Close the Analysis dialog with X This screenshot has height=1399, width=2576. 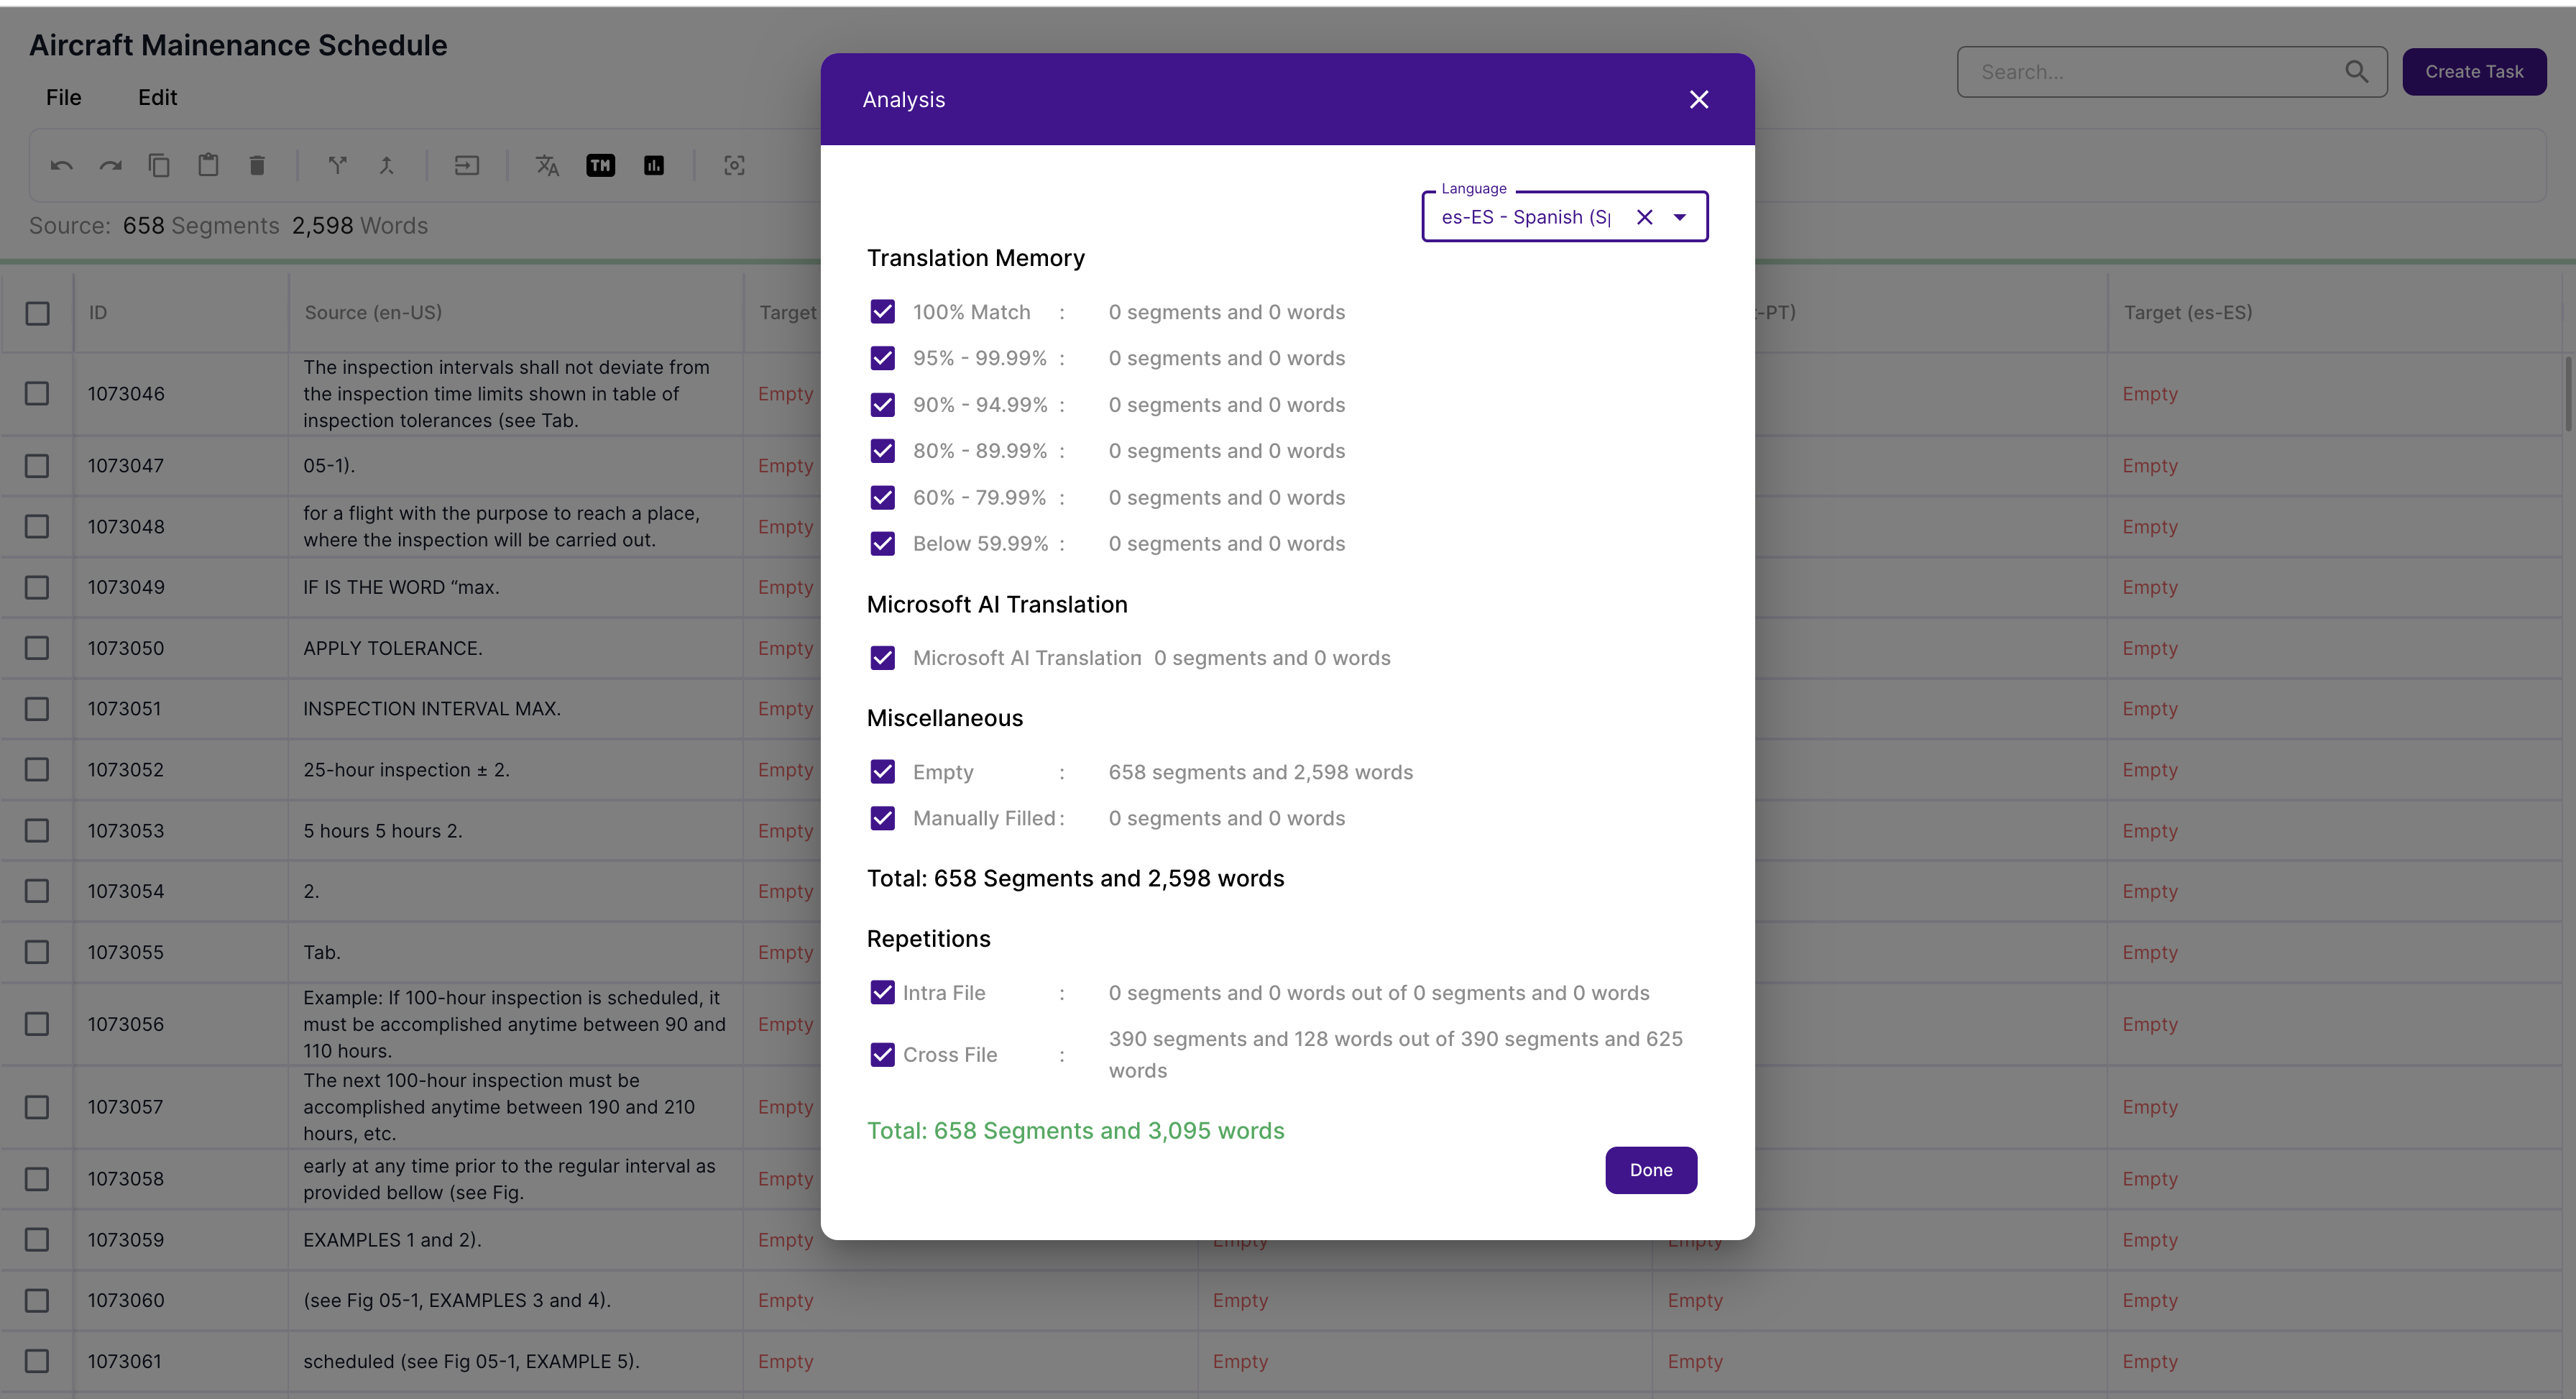coord(1698,100)
